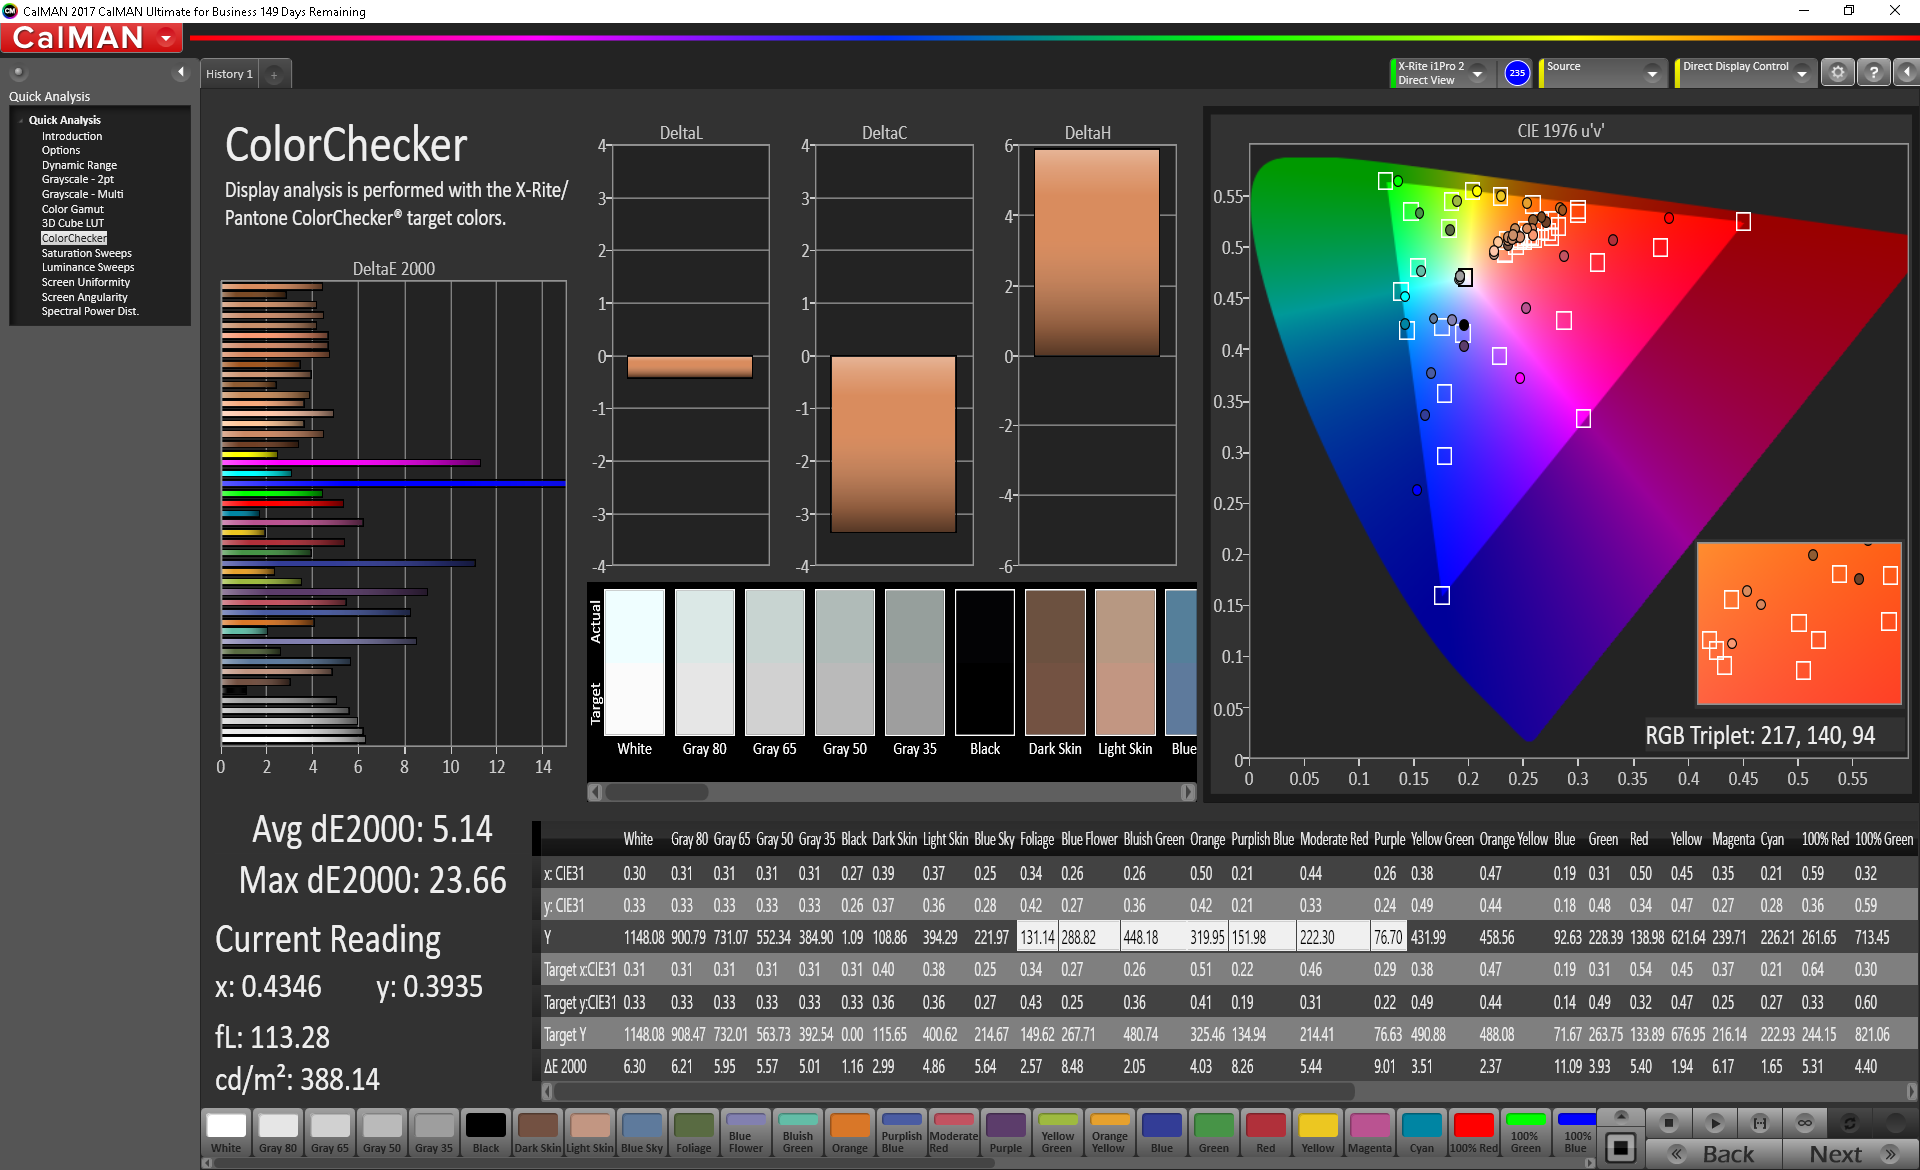Select Saturation Sweeps in workflow list
The height and width of the screenshot is (1170, 1920).
tap(86, 253)
